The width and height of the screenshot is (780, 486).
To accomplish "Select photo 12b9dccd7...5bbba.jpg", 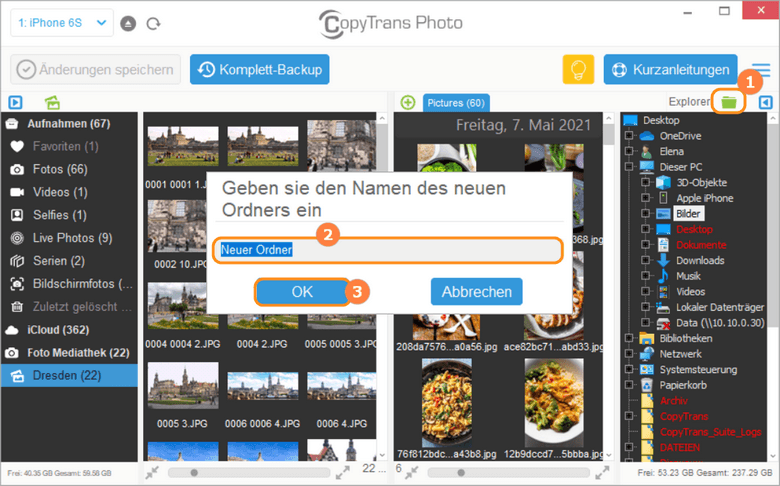I will 554,401.
